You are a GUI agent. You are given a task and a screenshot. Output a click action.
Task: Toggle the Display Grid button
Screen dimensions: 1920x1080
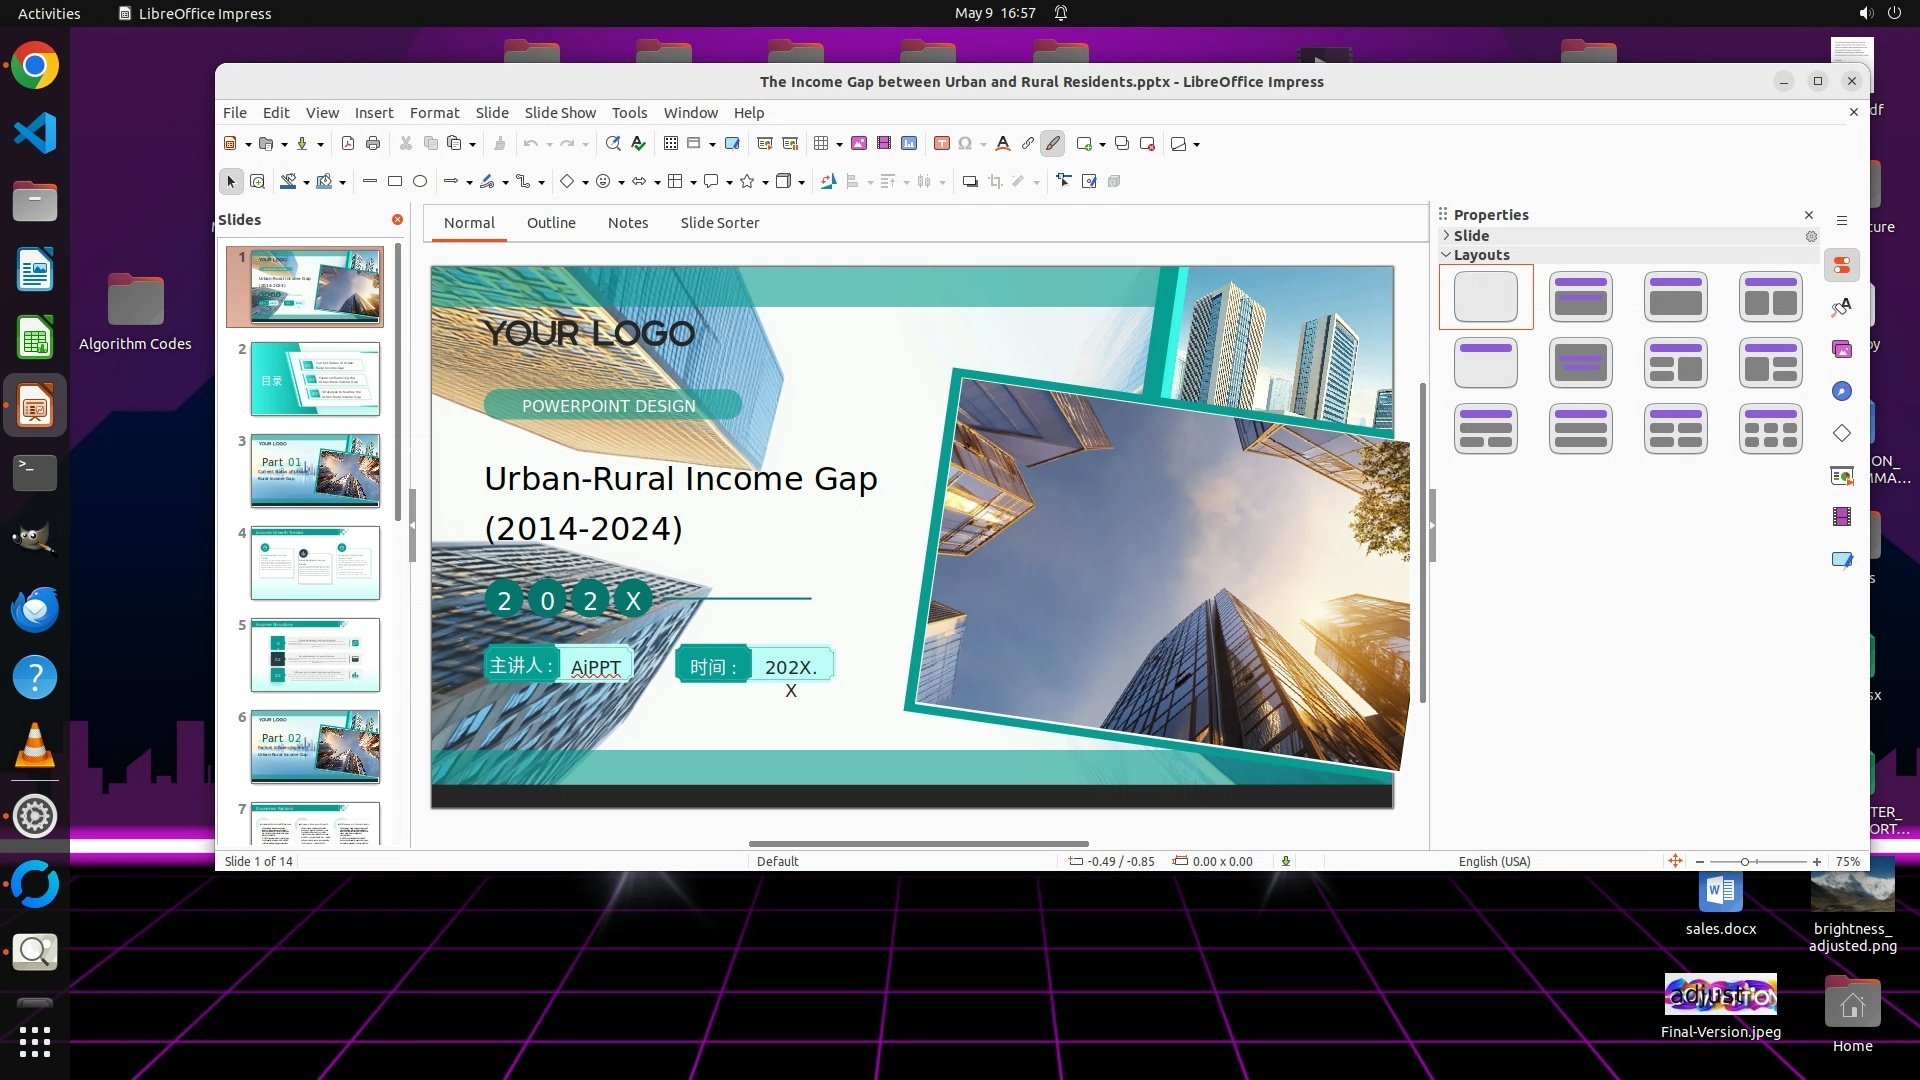(x=671, y=144)
